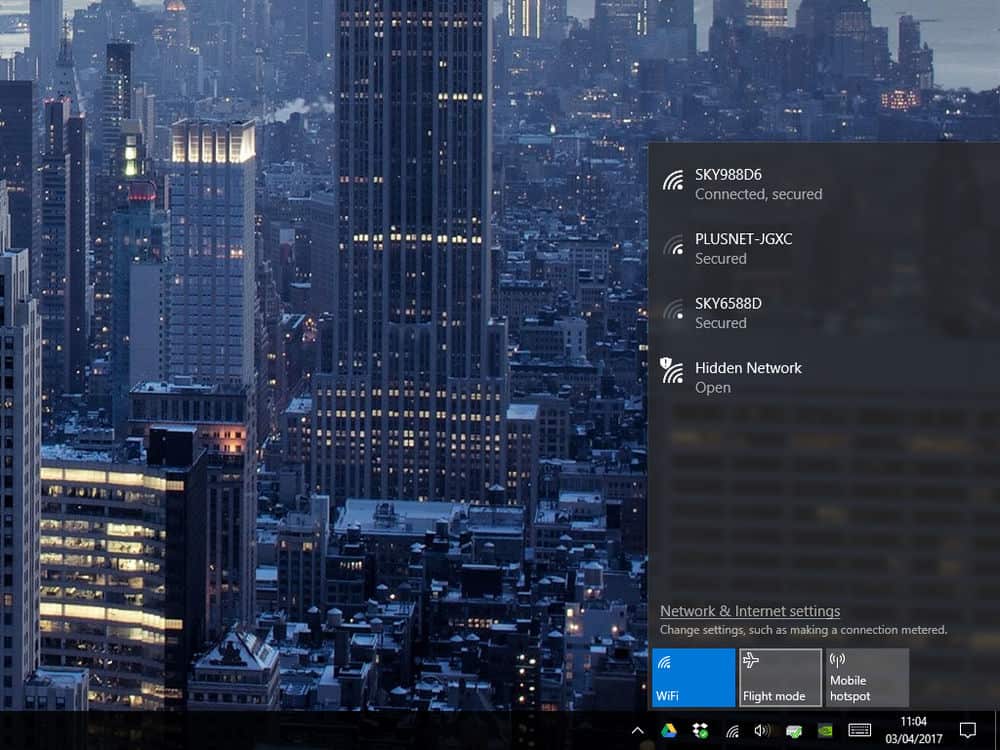Show hidden tray icons chevron
The height and width of the screenshot is (750, 1000).
tap(638, 731)
